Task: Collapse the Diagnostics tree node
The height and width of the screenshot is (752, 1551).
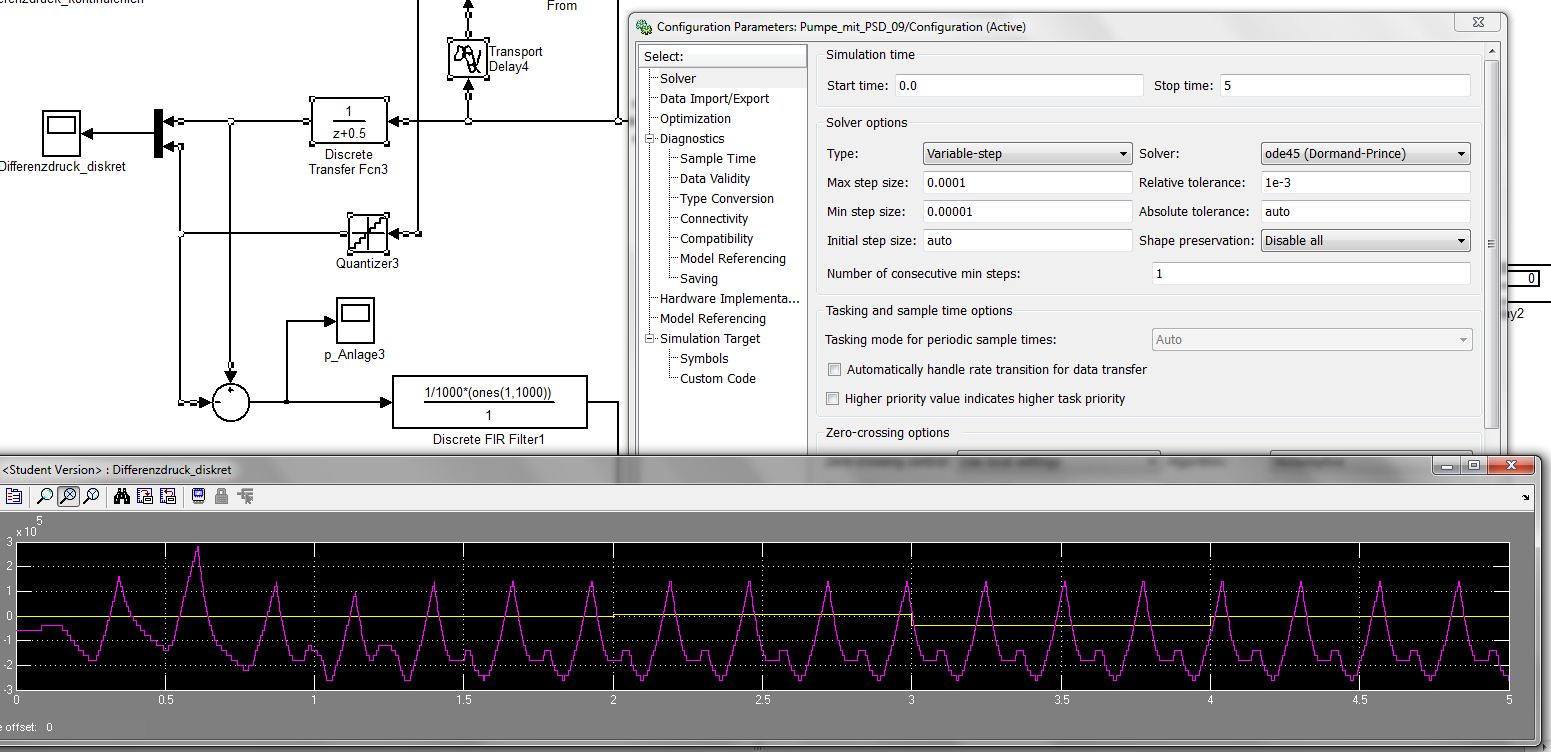Action: [649, 139]
